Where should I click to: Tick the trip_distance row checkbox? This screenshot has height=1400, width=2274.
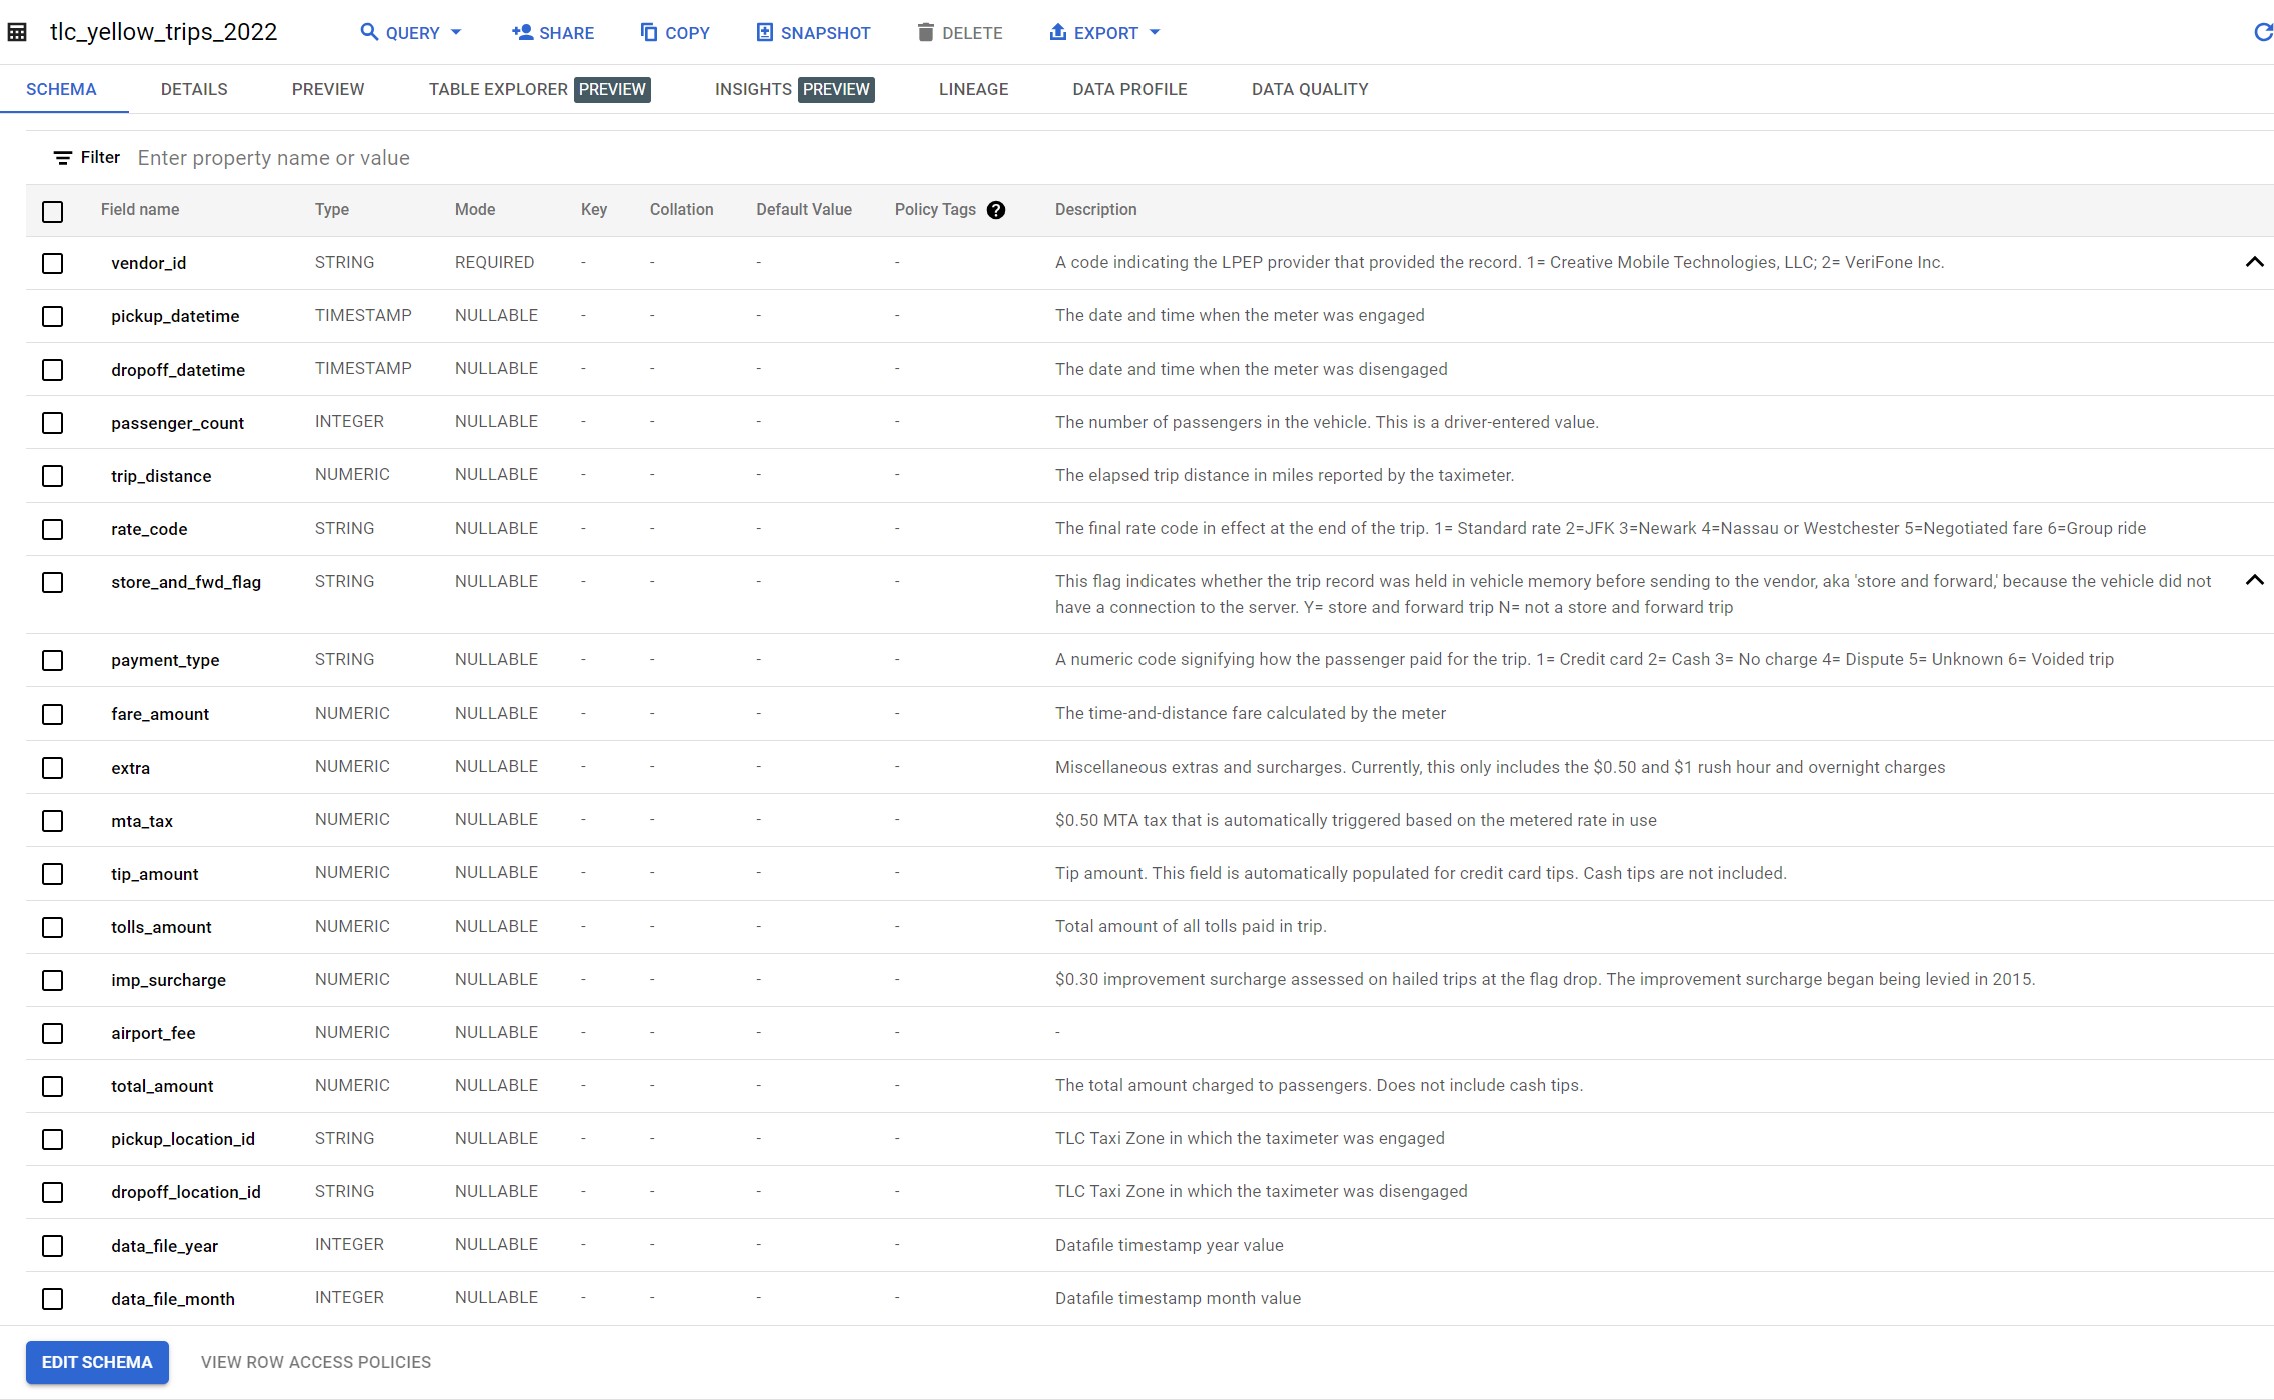[x=53, y=476]
